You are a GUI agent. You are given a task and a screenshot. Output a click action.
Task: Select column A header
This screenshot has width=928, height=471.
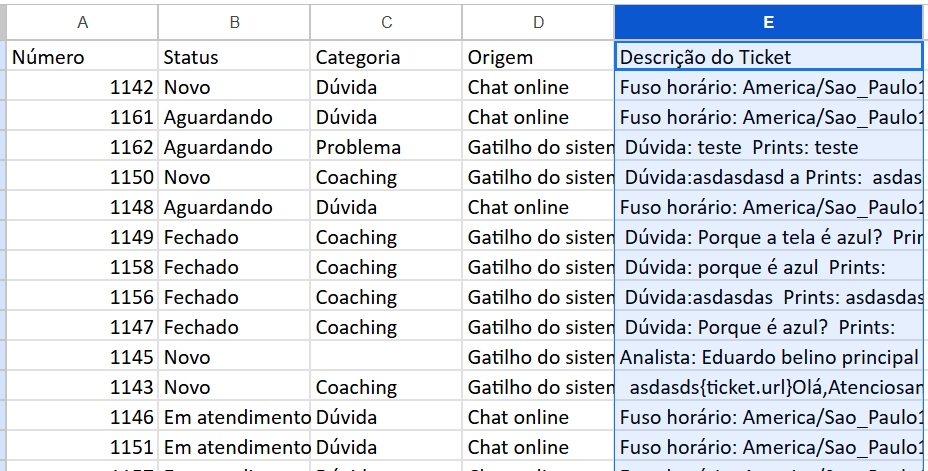[x=82, y=22]
